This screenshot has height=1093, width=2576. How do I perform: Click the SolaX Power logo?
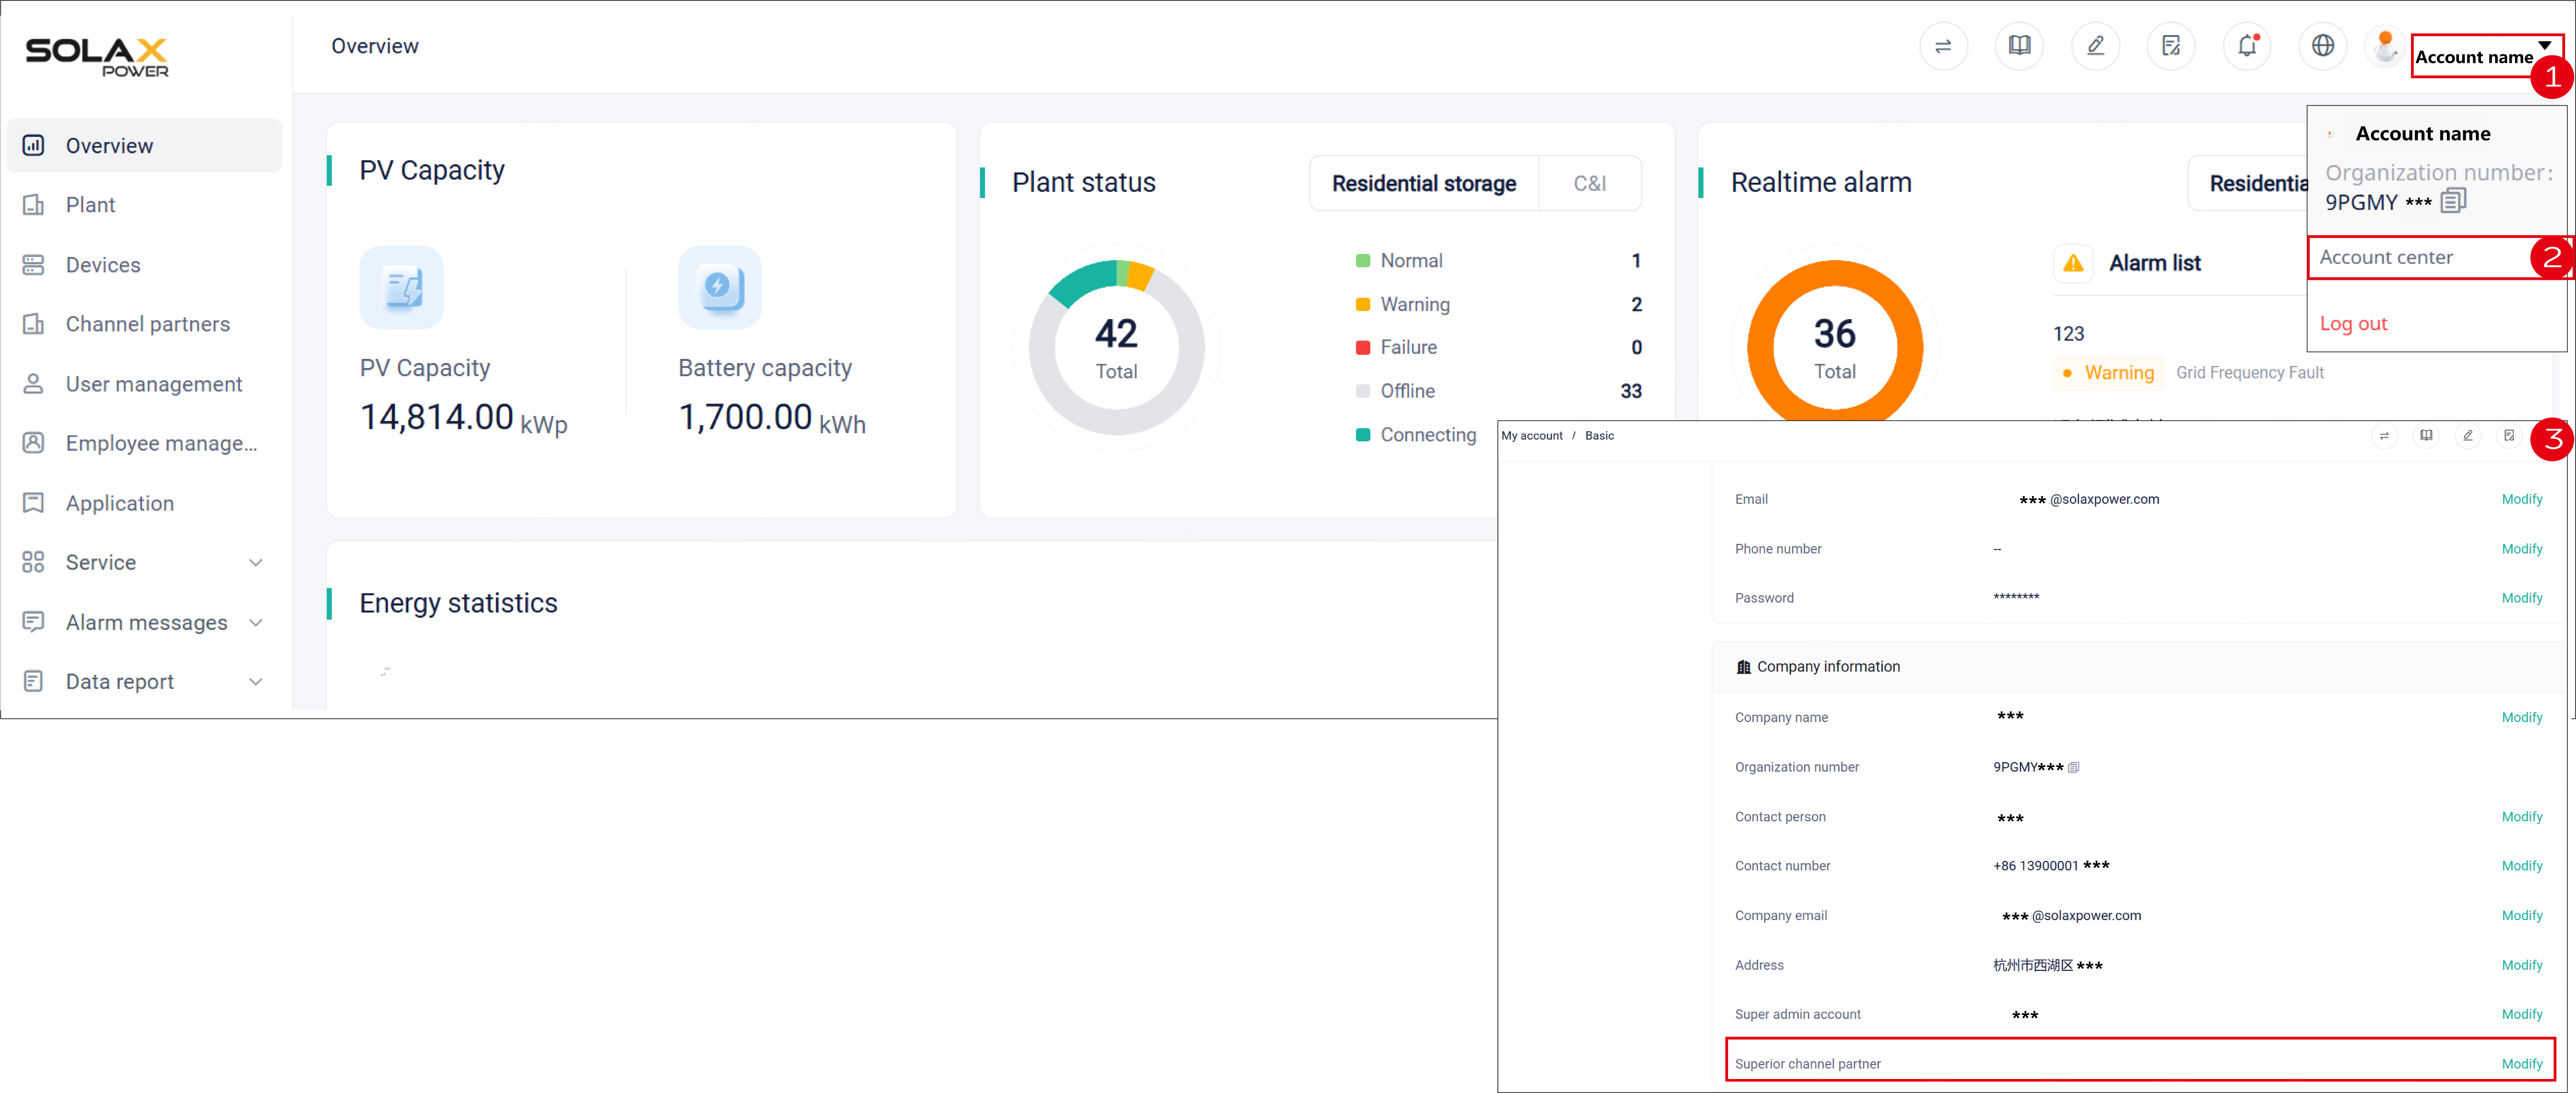tap(97, 57)
